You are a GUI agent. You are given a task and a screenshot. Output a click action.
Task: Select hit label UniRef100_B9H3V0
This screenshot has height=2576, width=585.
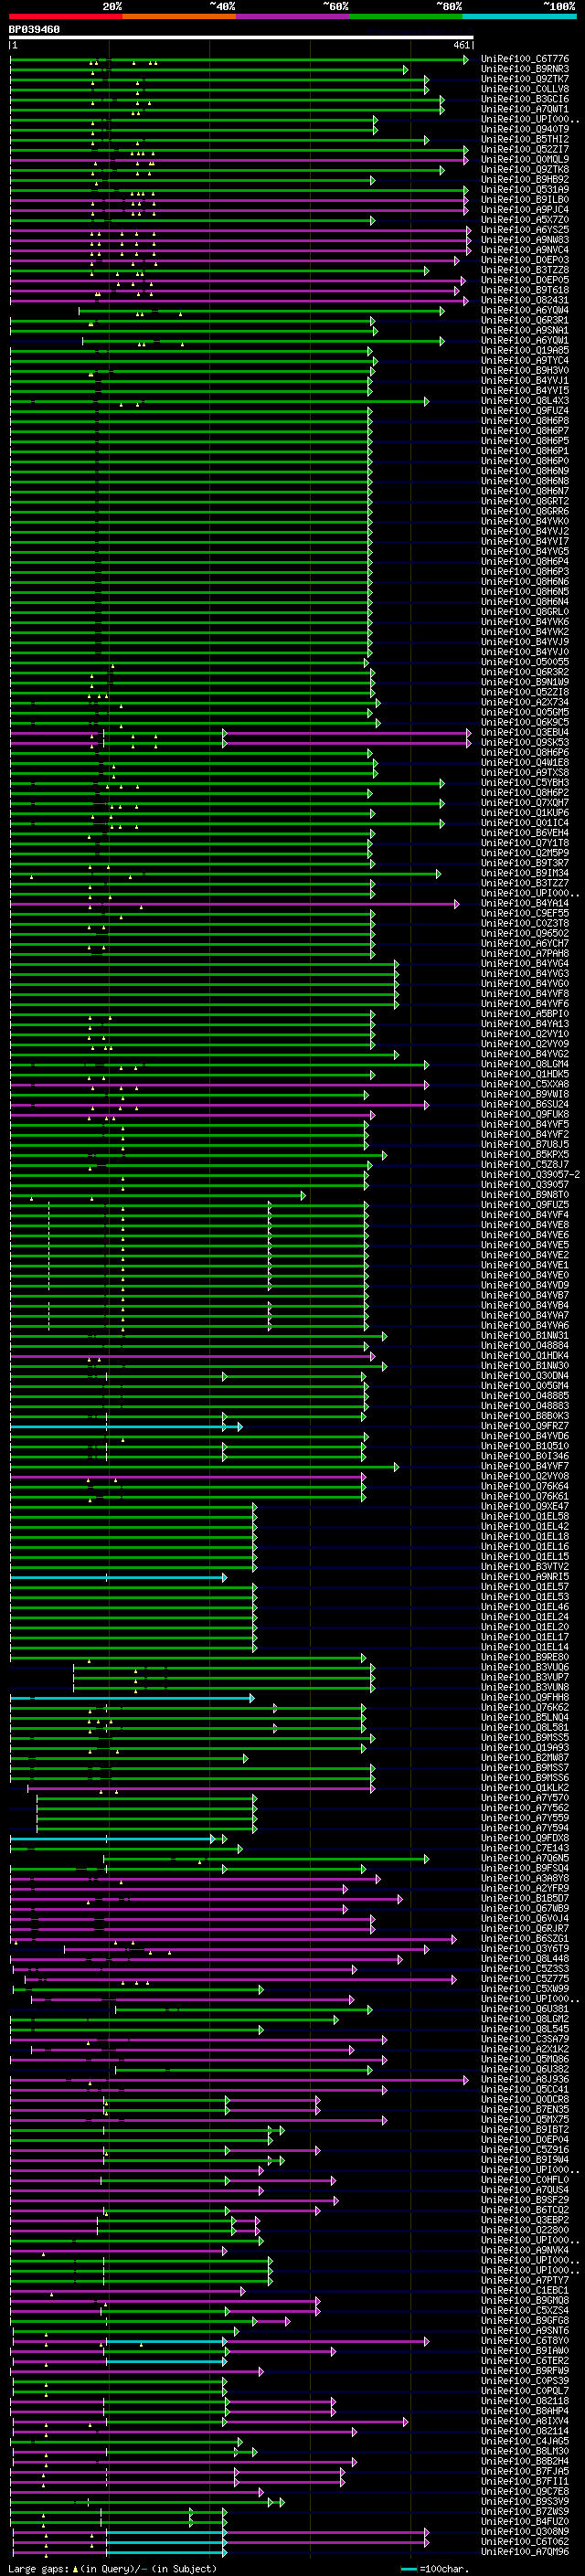pos(525,370)
